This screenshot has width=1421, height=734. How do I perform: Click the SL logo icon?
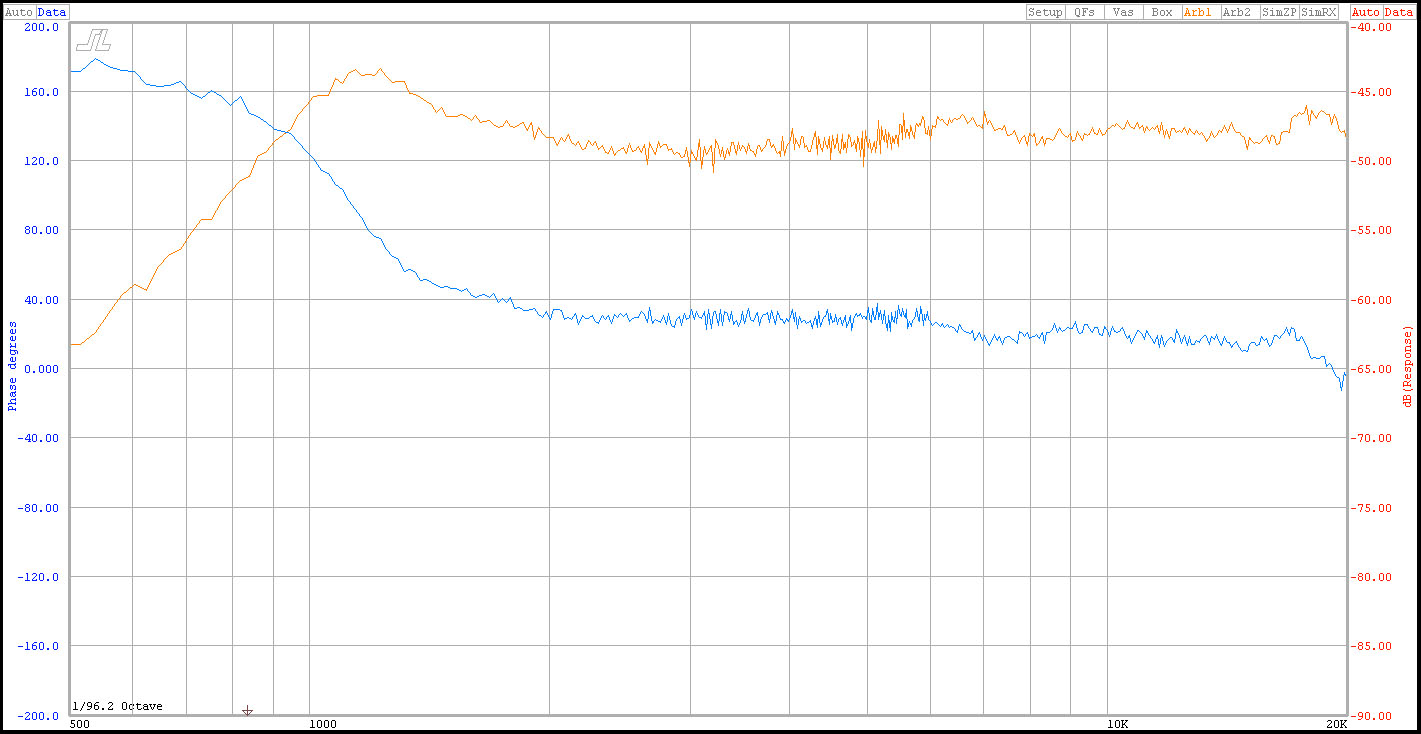[x=93, y=40]
